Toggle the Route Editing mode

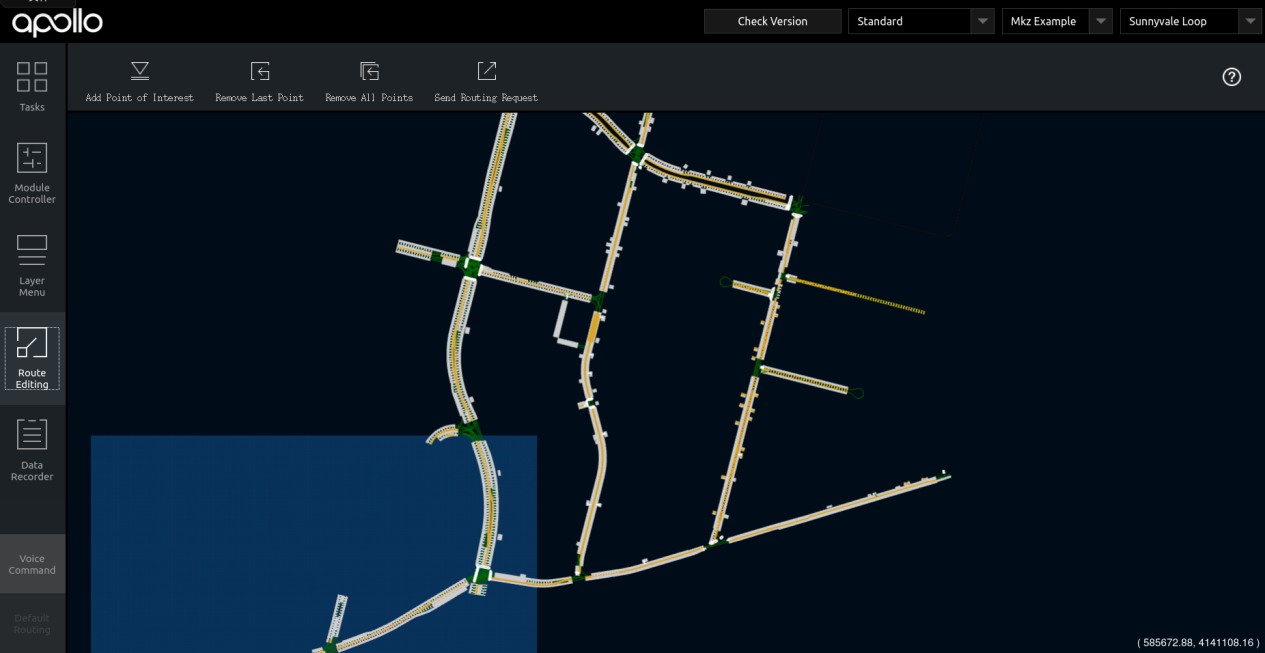tap(32, 358)
